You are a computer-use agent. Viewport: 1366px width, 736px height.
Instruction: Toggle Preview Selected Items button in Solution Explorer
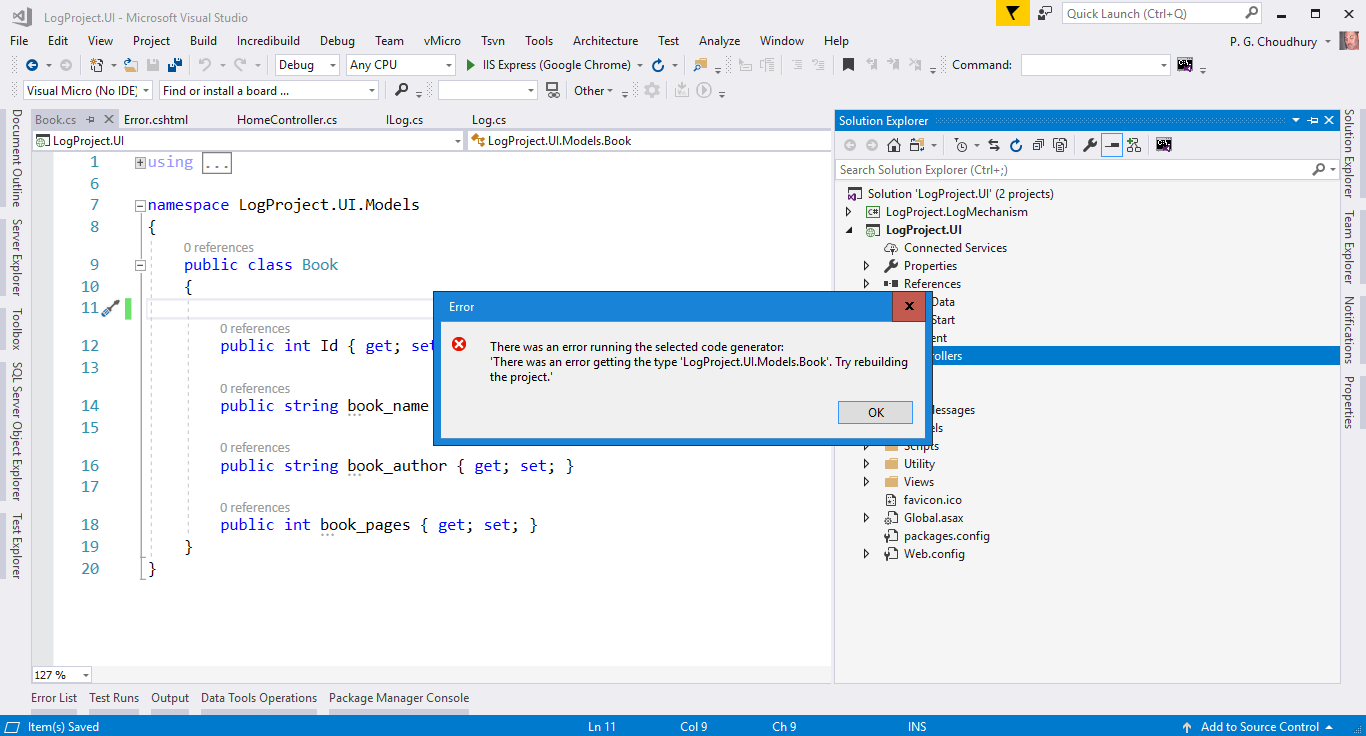click(1112, 145)
